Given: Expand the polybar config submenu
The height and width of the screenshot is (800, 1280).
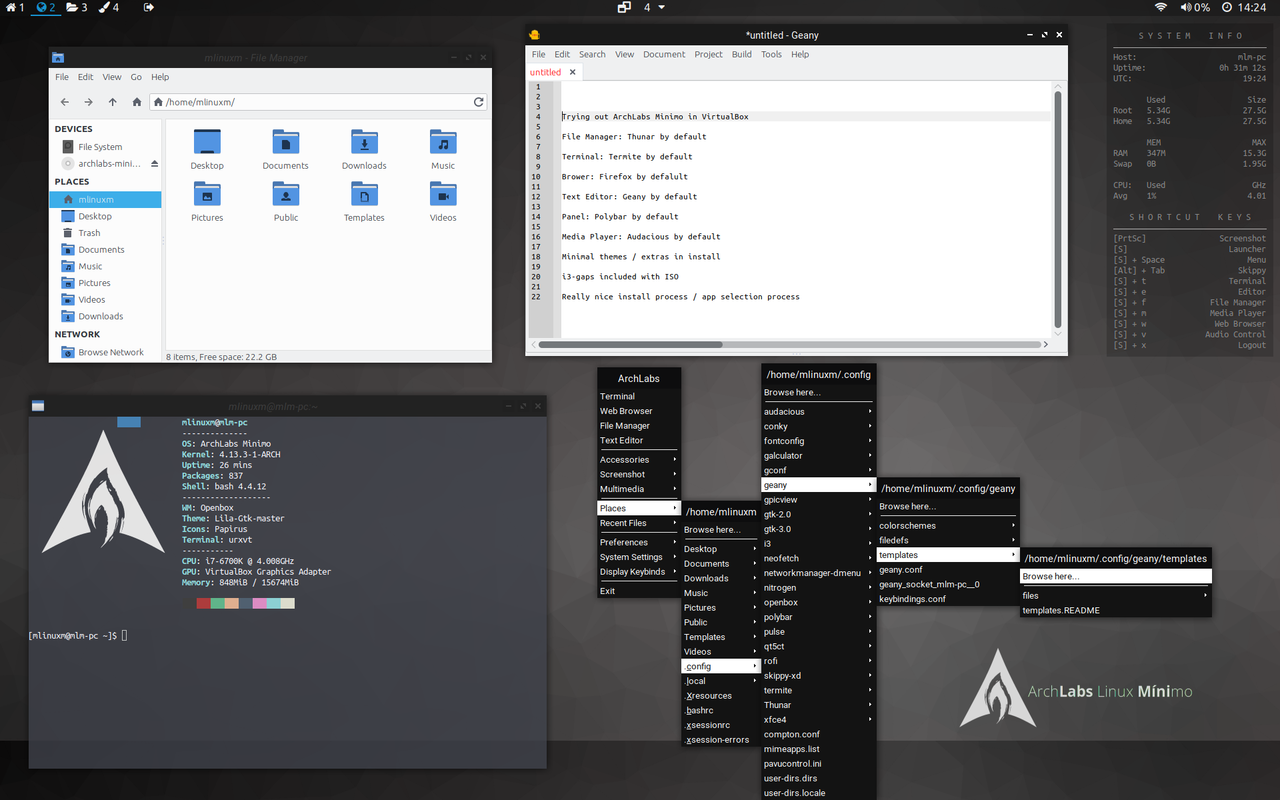Looking at the screenshot, I should [817, 617].
